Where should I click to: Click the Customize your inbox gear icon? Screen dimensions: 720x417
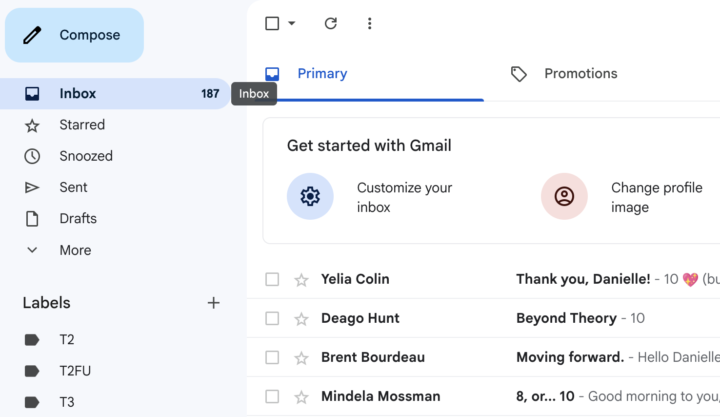click(x=310, y=196)
